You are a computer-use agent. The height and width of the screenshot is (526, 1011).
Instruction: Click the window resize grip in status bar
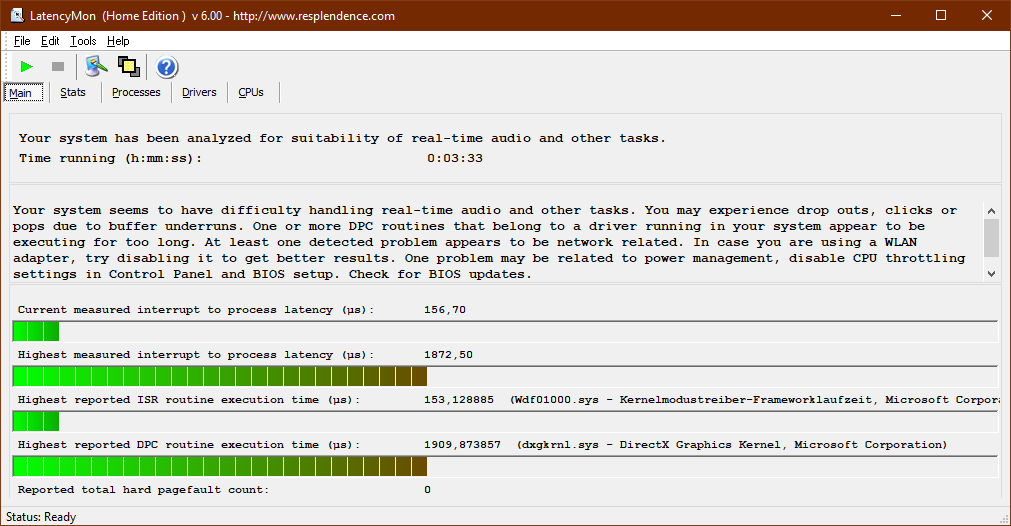tap(1003, 518)
